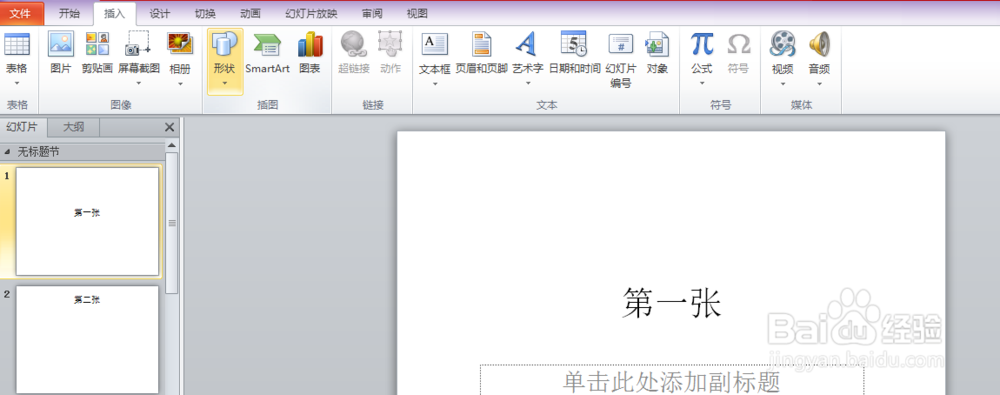
Task: Switch to the Design (设计) tab
Action: point(159,13)
